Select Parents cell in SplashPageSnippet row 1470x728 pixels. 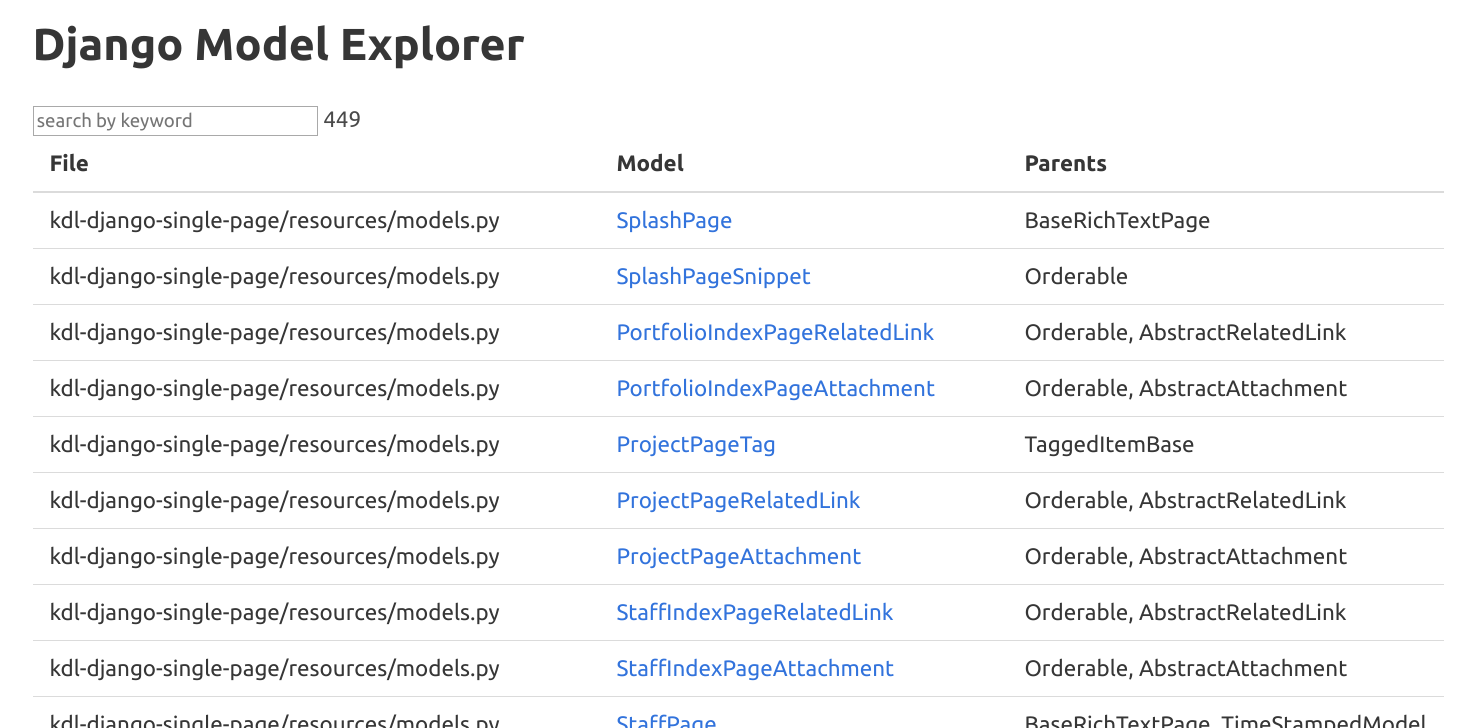(x=1076, y=277)
